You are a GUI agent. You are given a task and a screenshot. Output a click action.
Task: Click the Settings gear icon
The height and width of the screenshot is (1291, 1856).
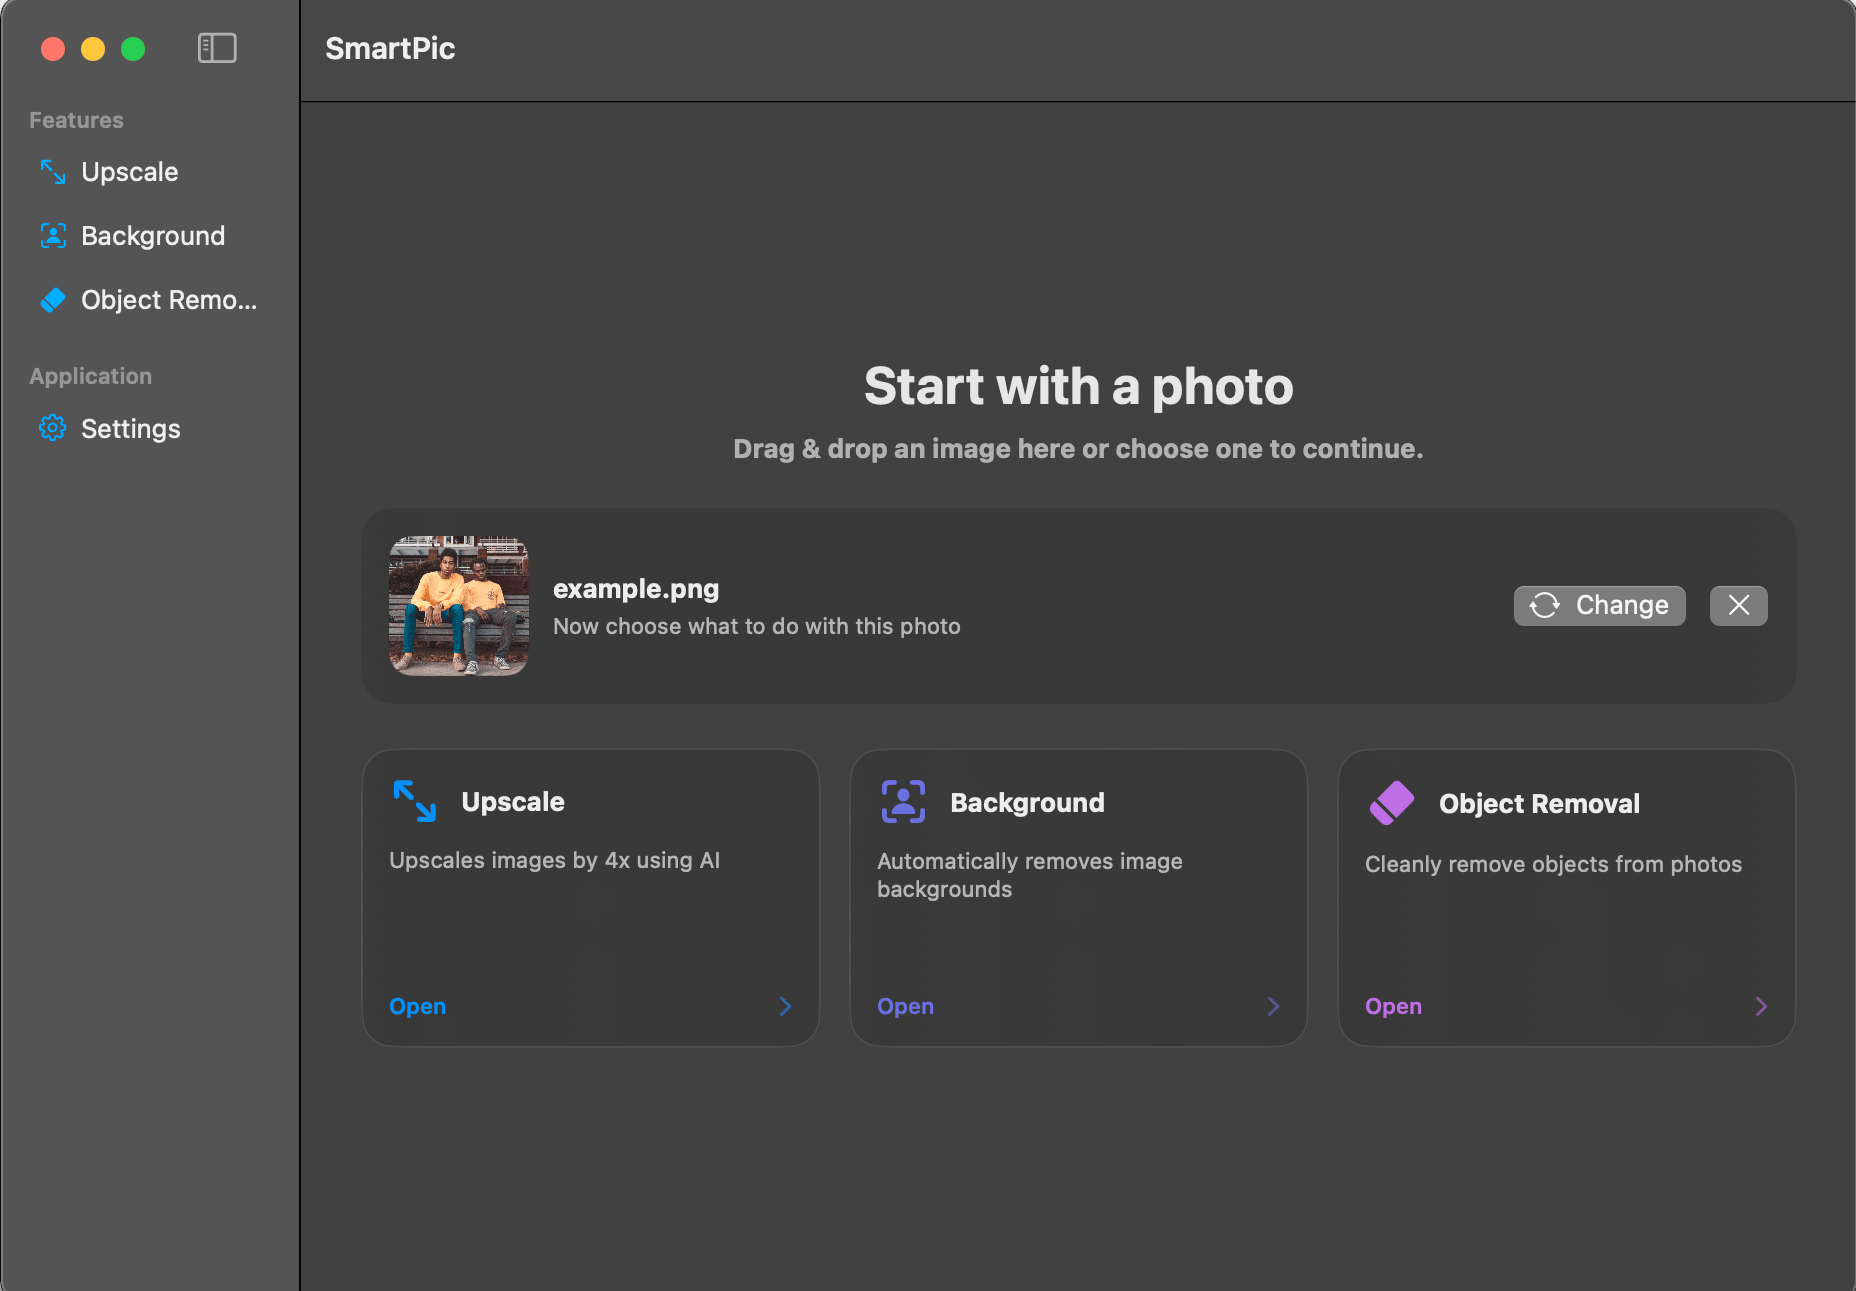tap(53, 429)
